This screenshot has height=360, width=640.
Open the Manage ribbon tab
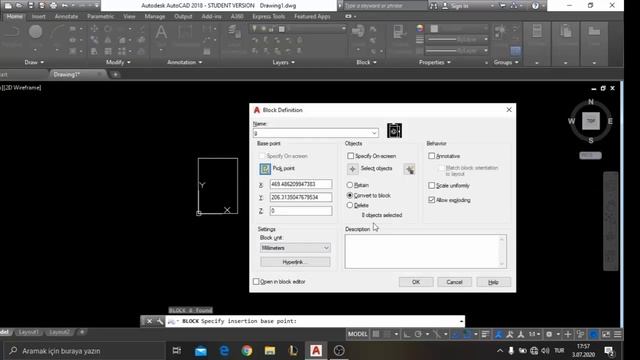[x=155, y=16]
